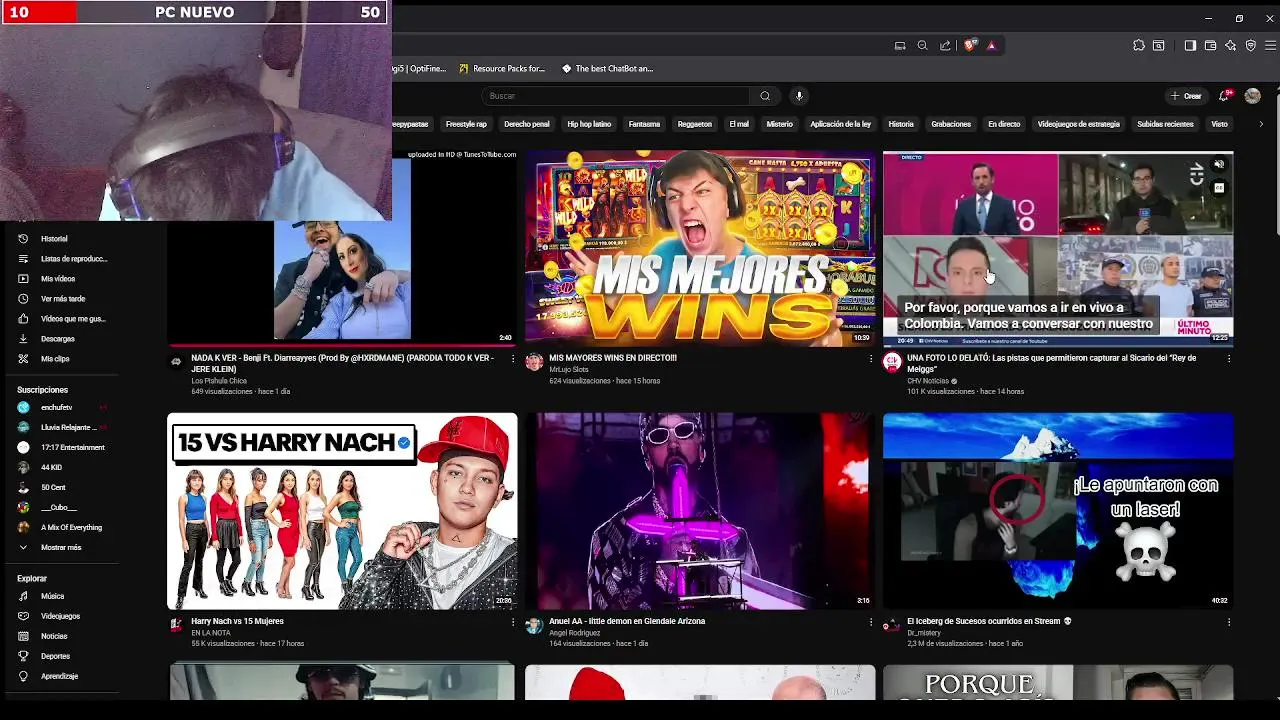
Task: Open Videos que me gustan
Action: tap(62, 319)
